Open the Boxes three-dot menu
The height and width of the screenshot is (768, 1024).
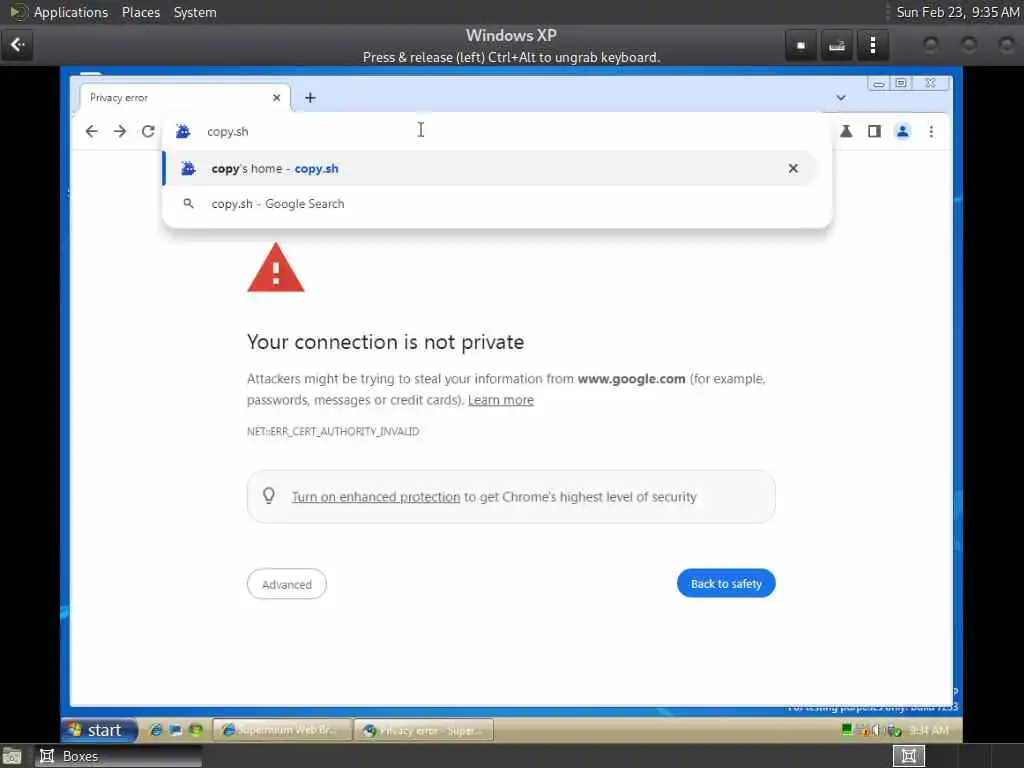(872, 45)
